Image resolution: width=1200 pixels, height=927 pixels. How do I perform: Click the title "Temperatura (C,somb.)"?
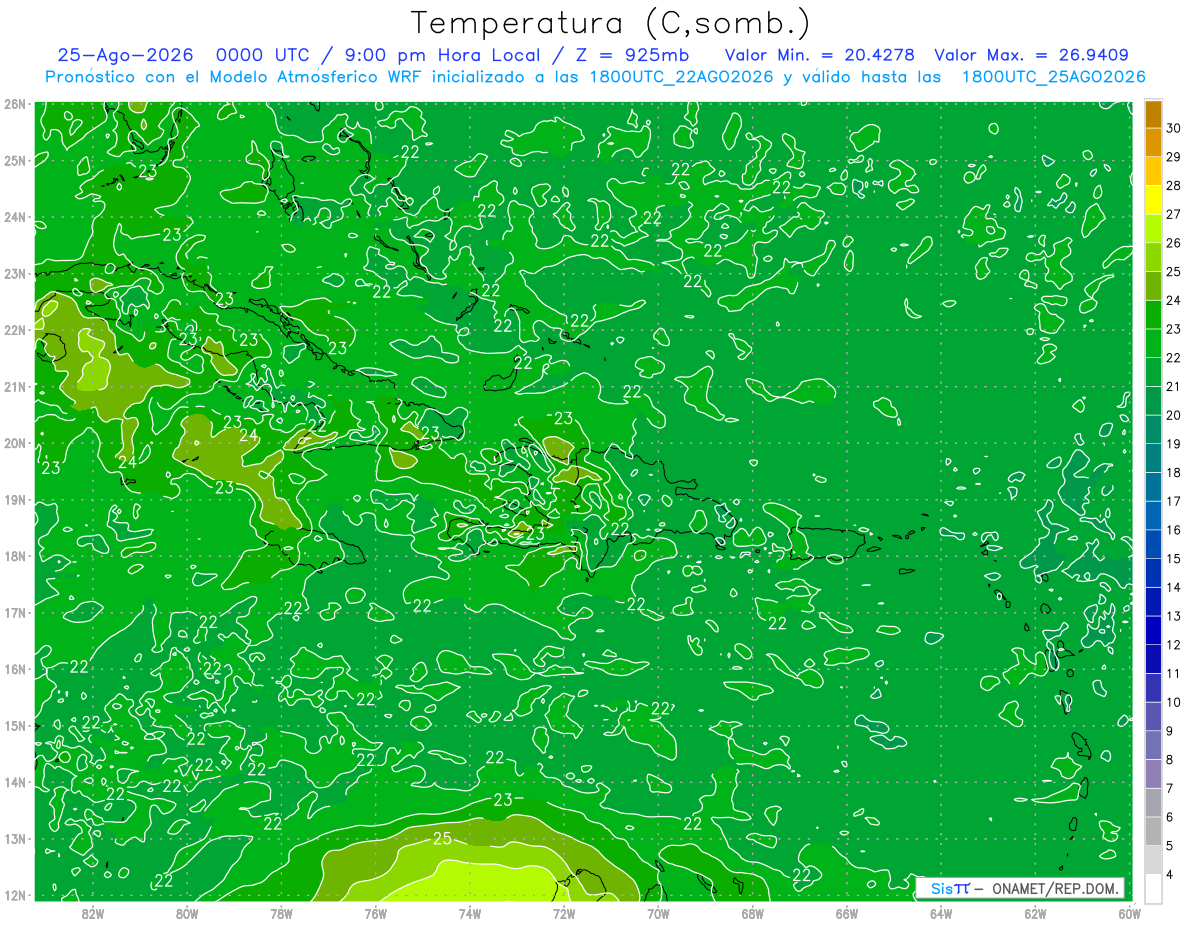(610, 22)
